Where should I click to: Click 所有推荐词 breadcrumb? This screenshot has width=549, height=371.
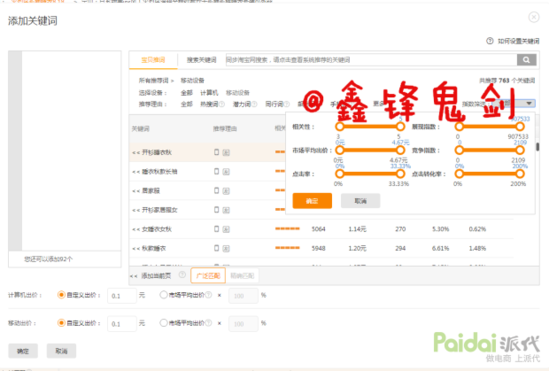coord(153,80)
